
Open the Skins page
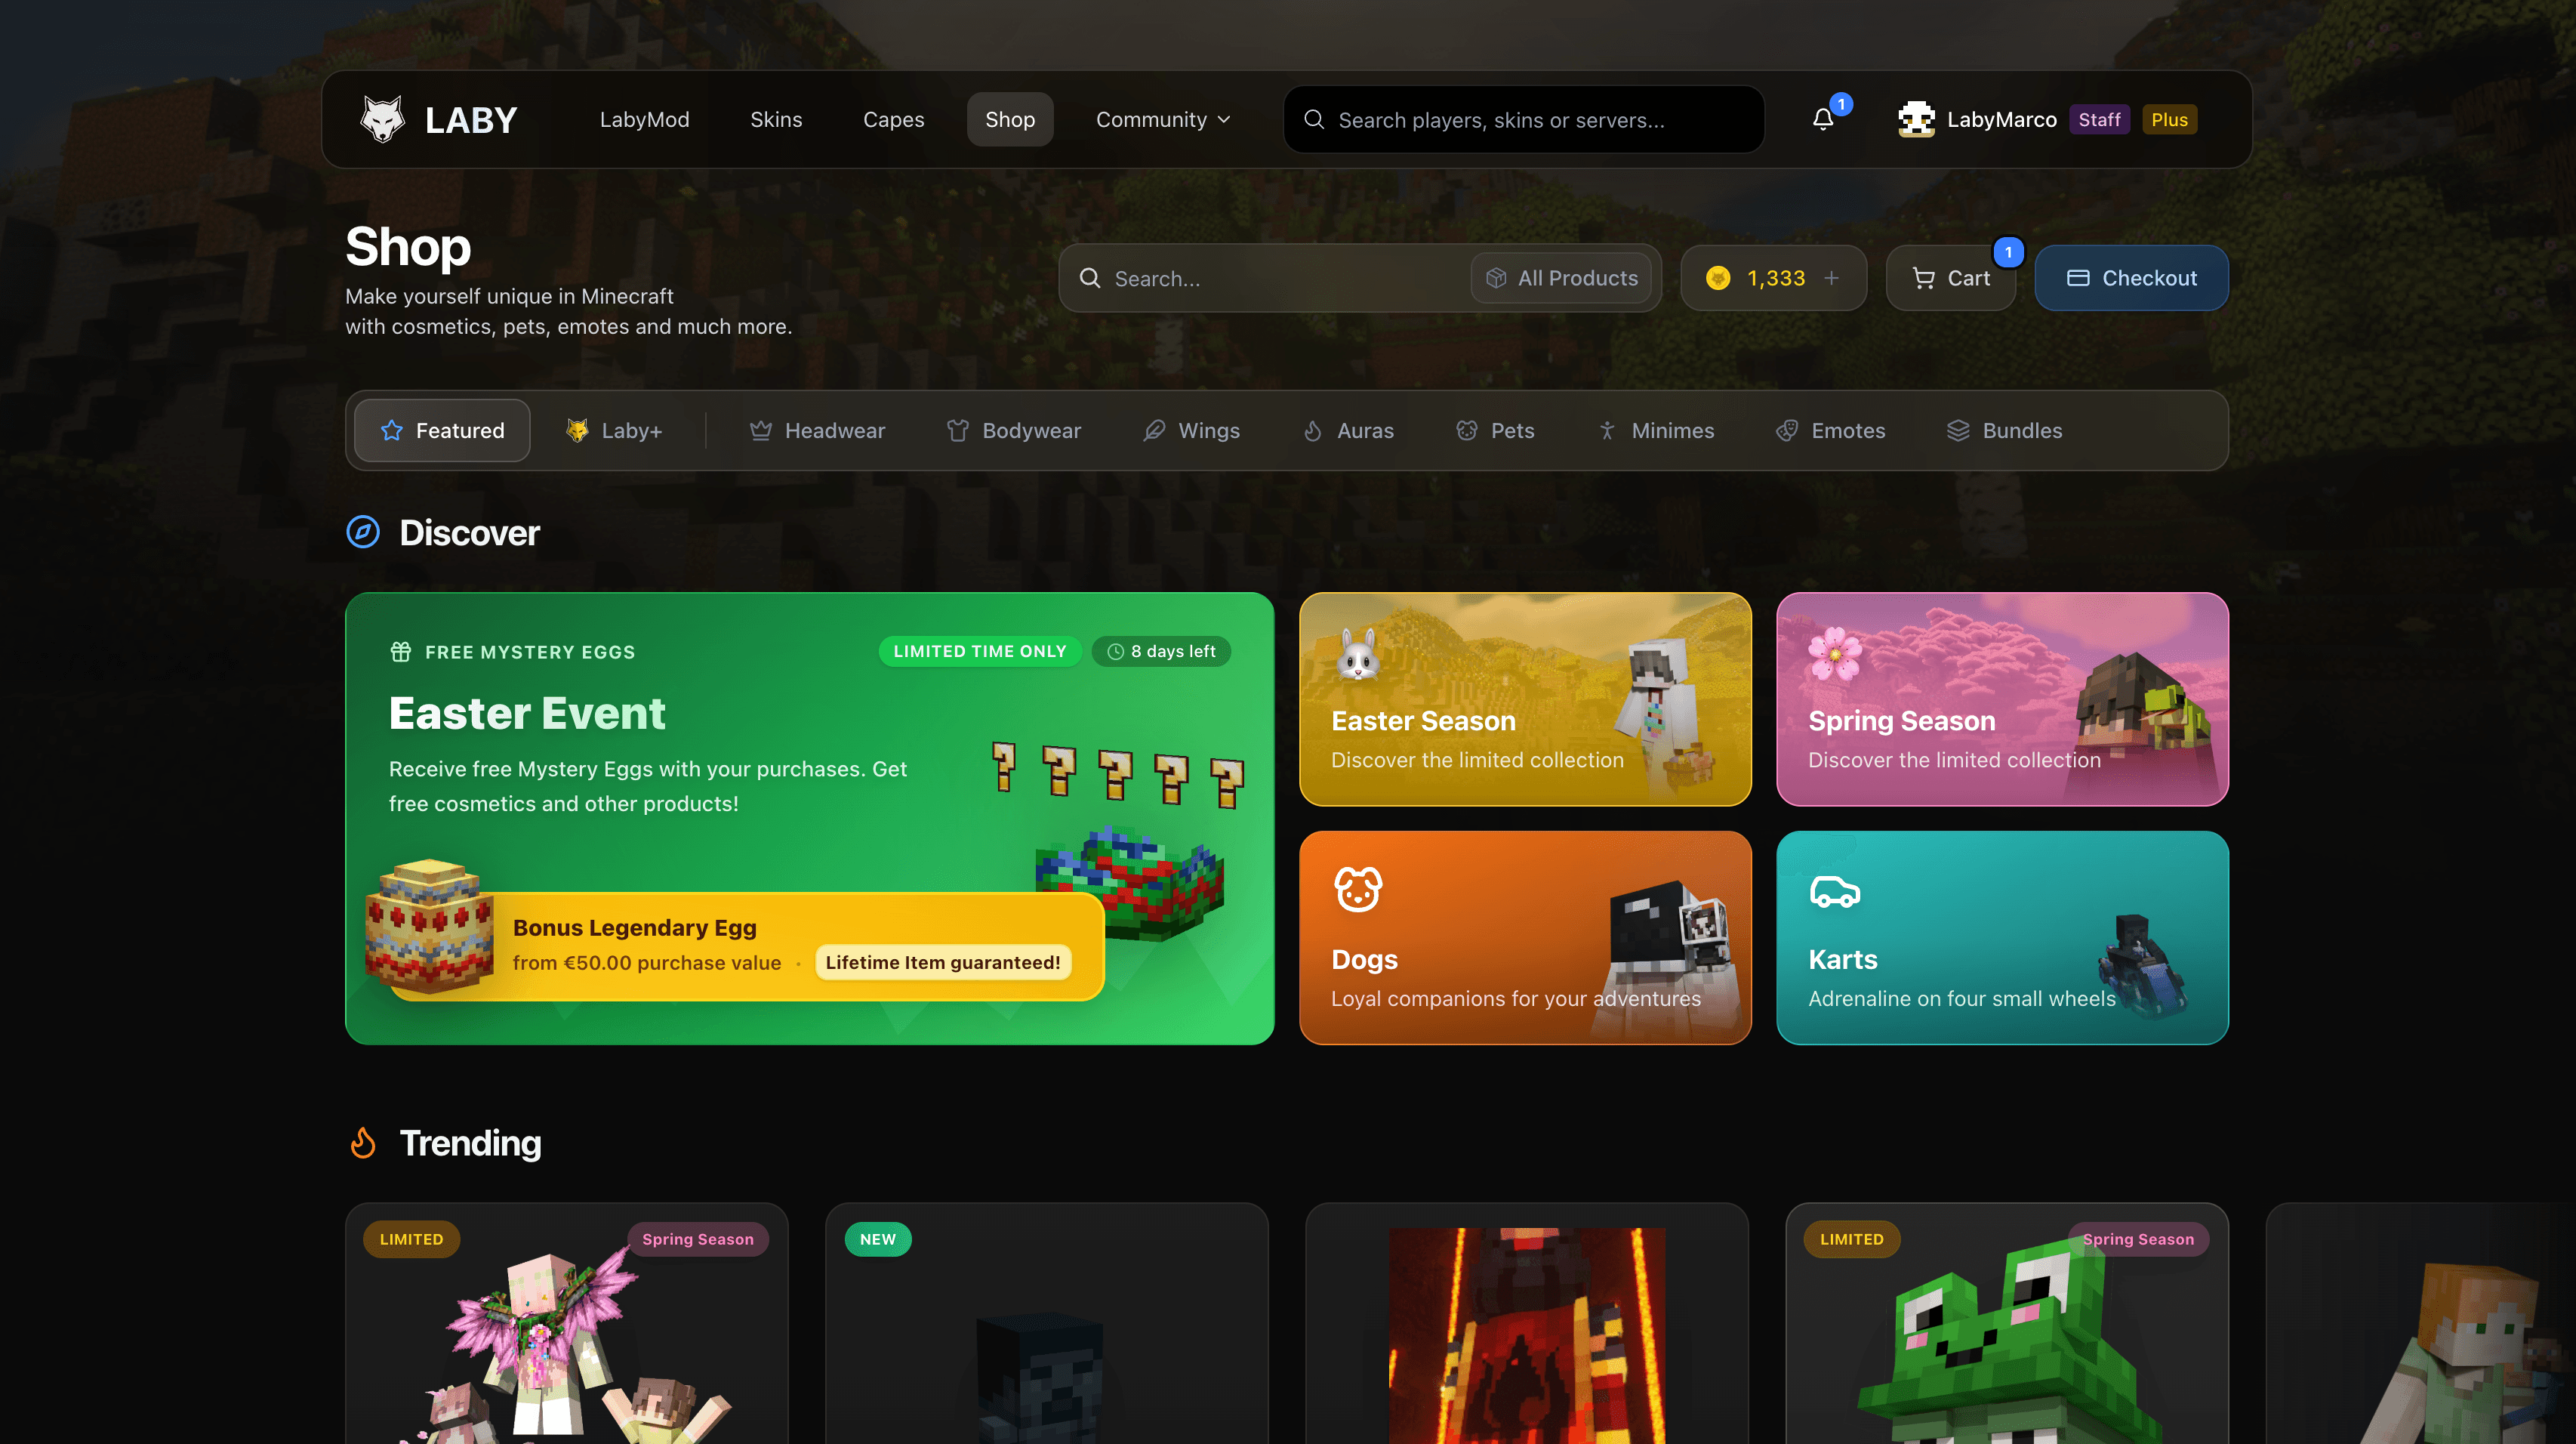(x=776, y=120)
